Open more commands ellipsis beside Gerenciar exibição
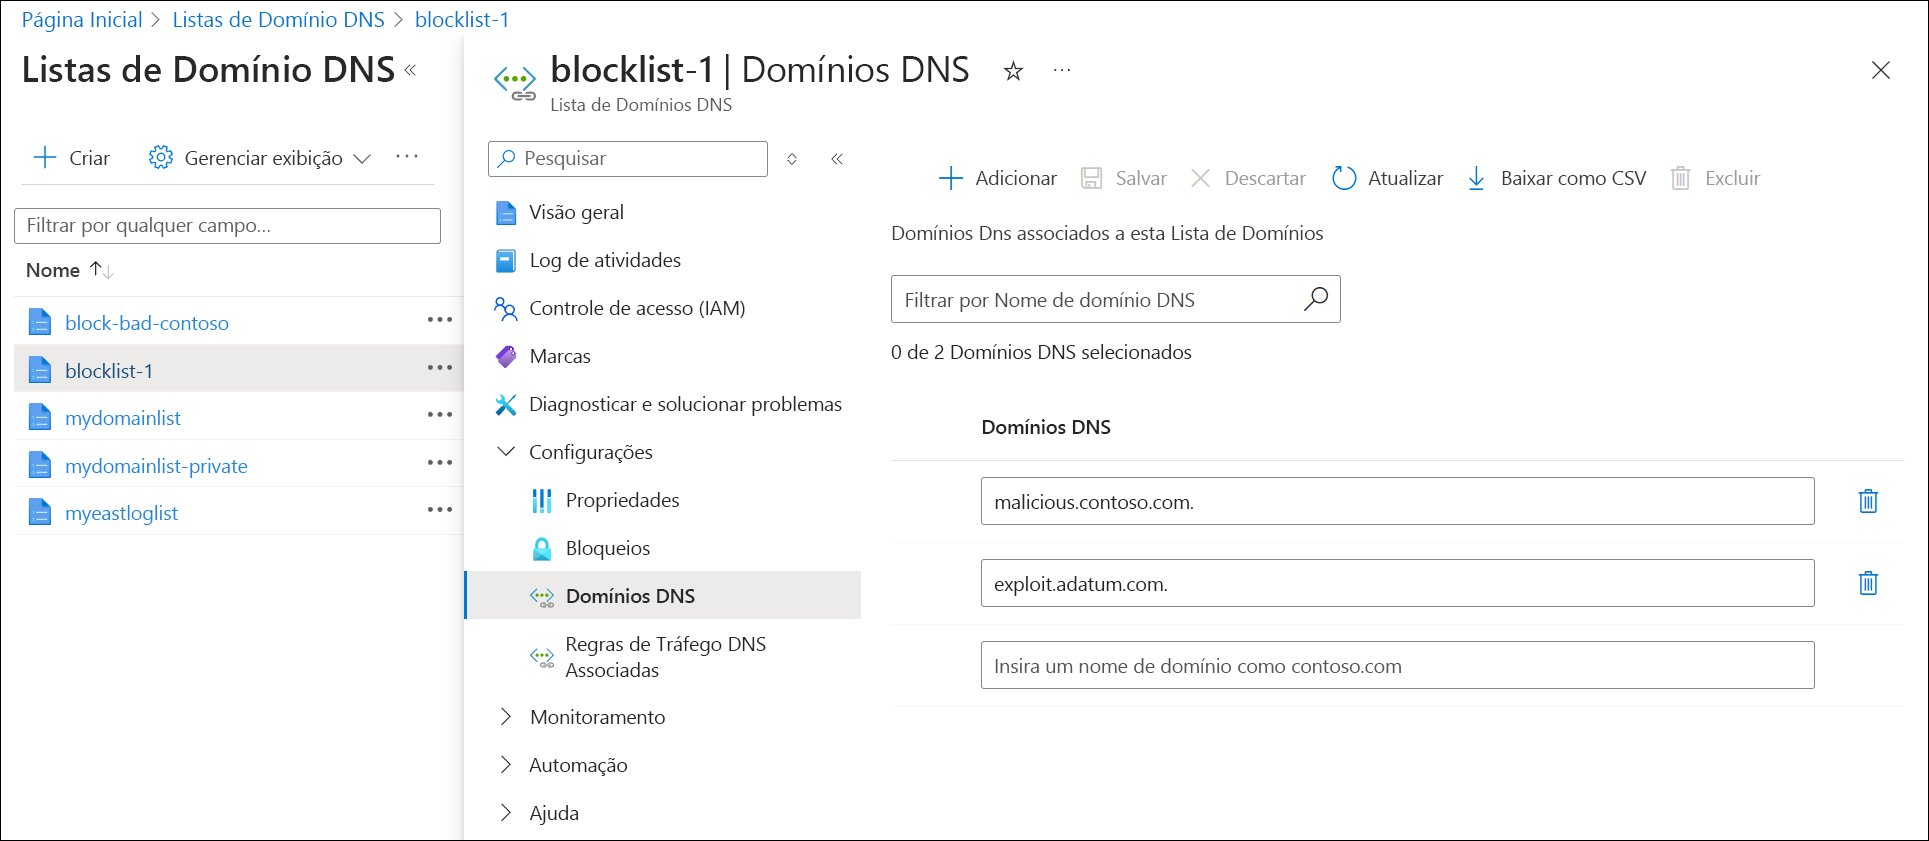 point(407,157)
